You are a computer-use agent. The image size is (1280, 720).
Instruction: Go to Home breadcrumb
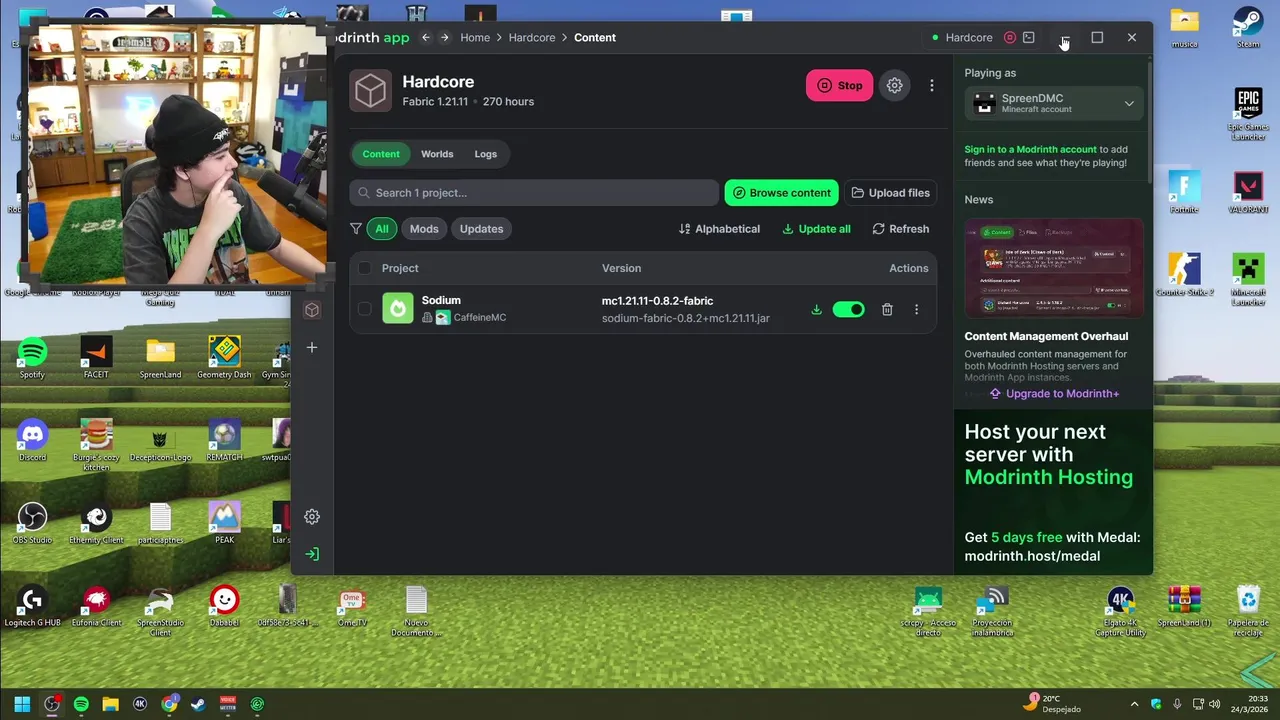(x=475, y=38)
